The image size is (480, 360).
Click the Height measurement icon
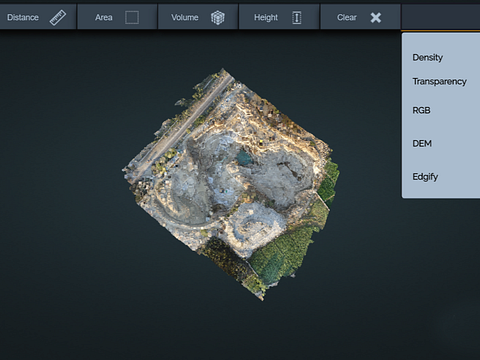pos(297,18)
